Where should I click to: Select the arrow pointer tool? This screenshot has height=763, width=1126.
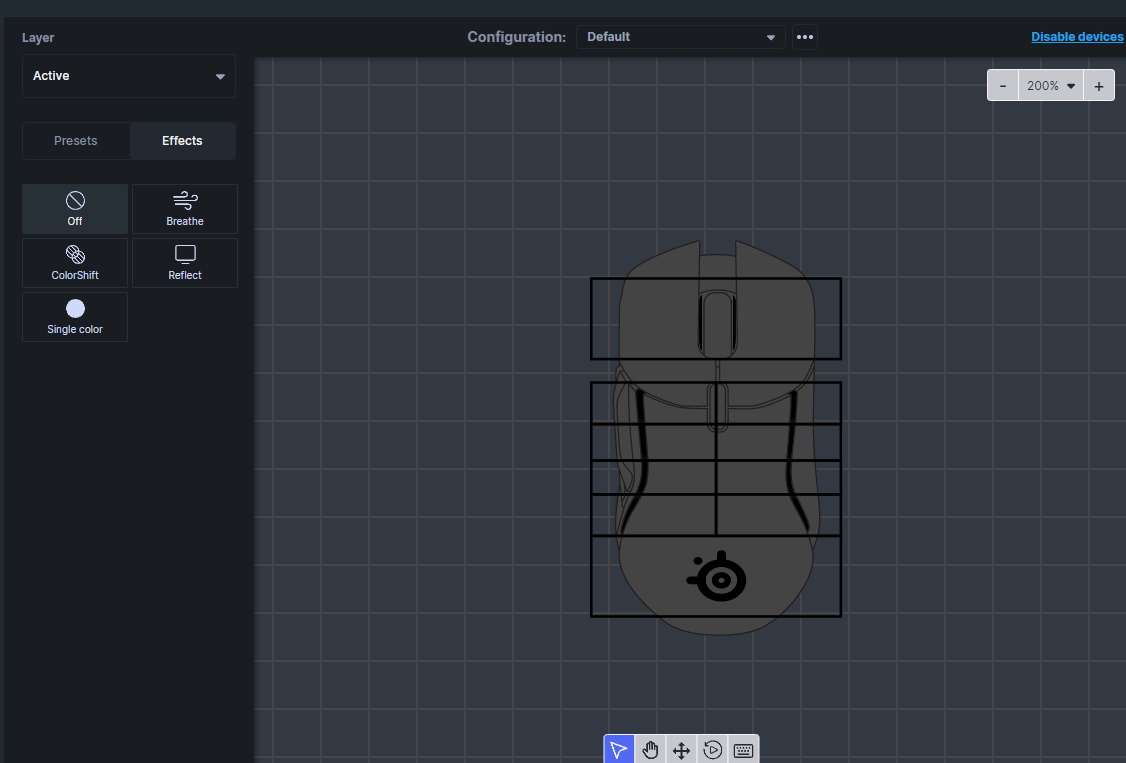(619, 750)
